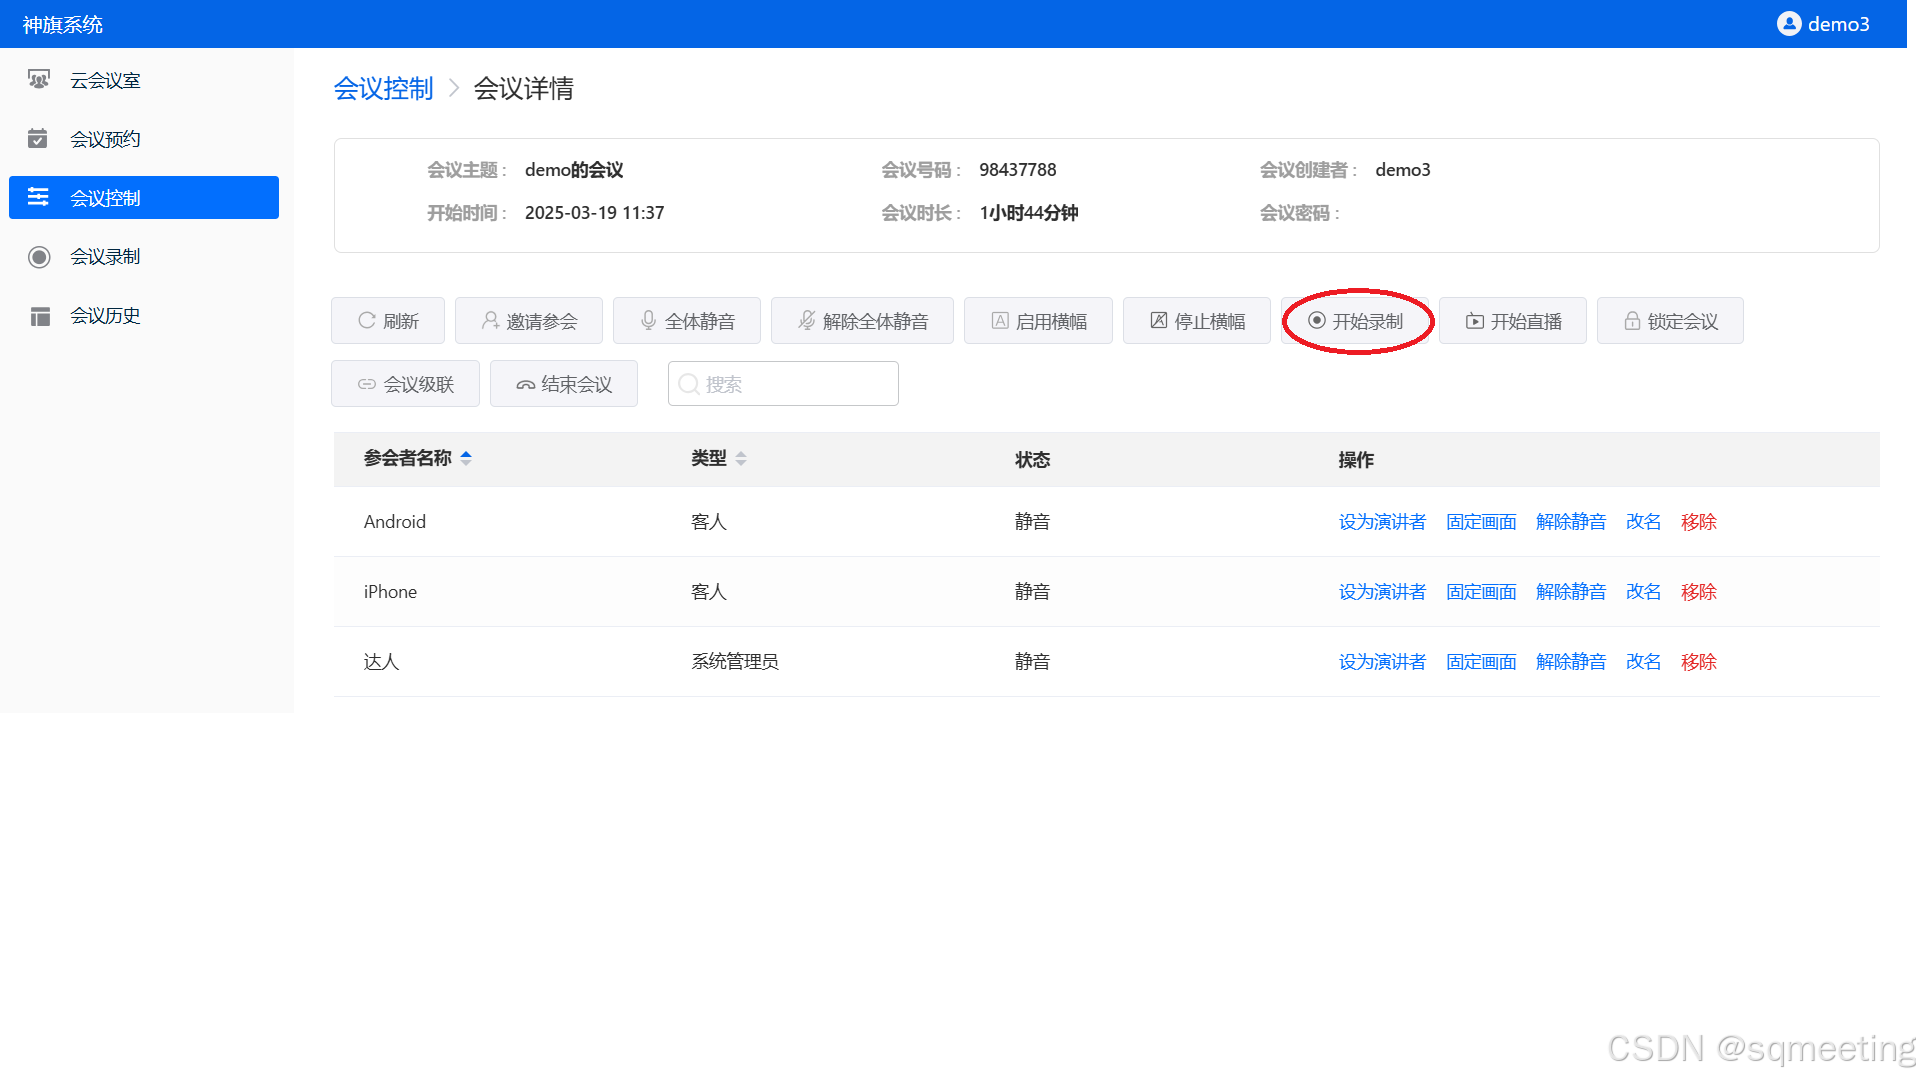The width and height of the screenshot is (1920, 1080).
Task: Open 邀请参会 invite participants
Action: pyautogui.click(x=529, y=321)
